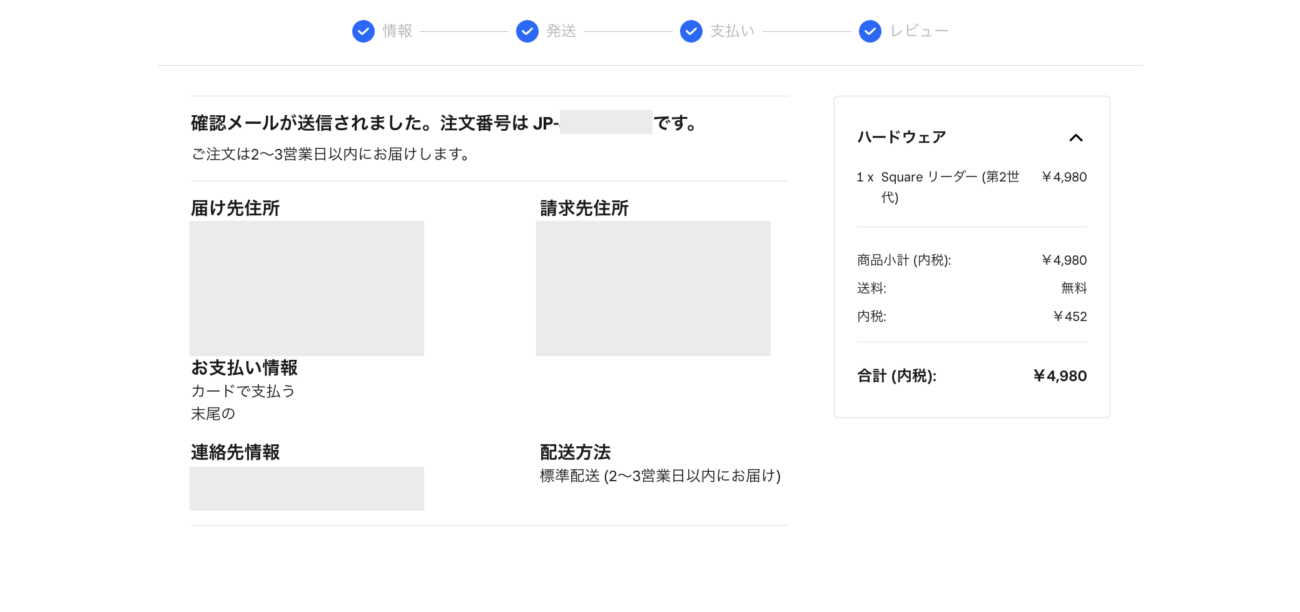The width and height of the screenshot is (1300, 612).
Task: Click the 内税 label above the total
Action: (x=871, y=316)
